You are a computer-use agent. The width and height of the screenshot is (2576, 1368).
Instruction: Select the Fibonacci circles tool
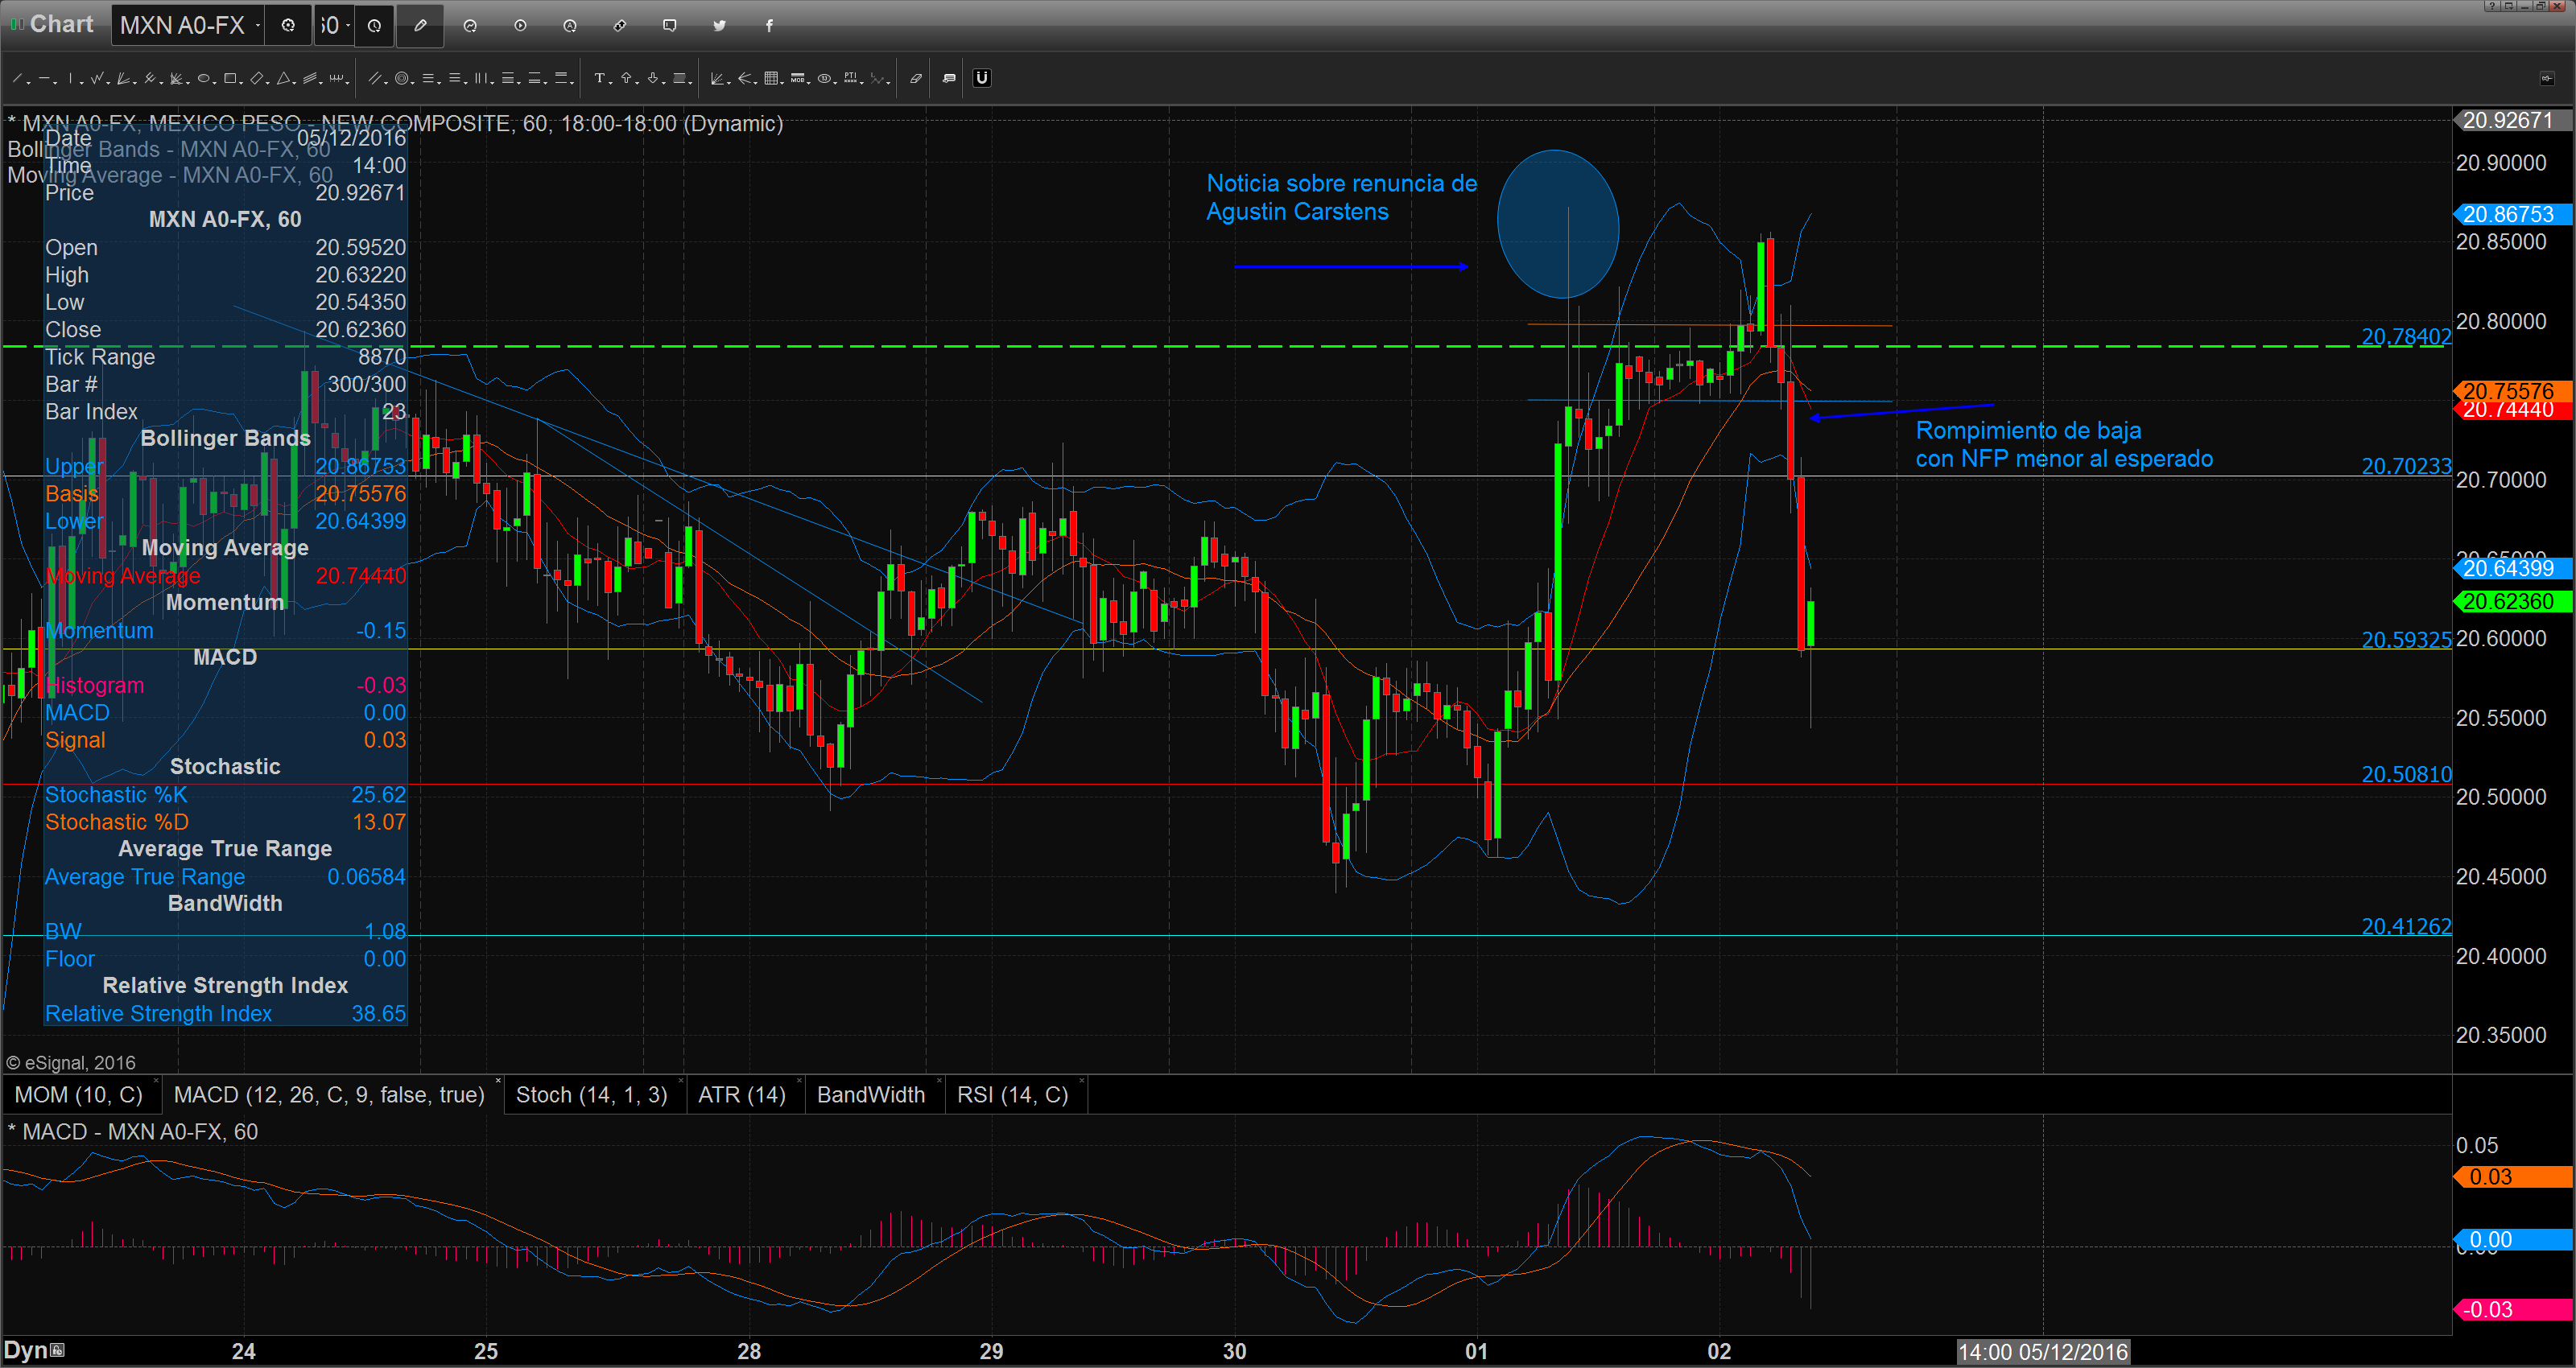click(402, 78)
